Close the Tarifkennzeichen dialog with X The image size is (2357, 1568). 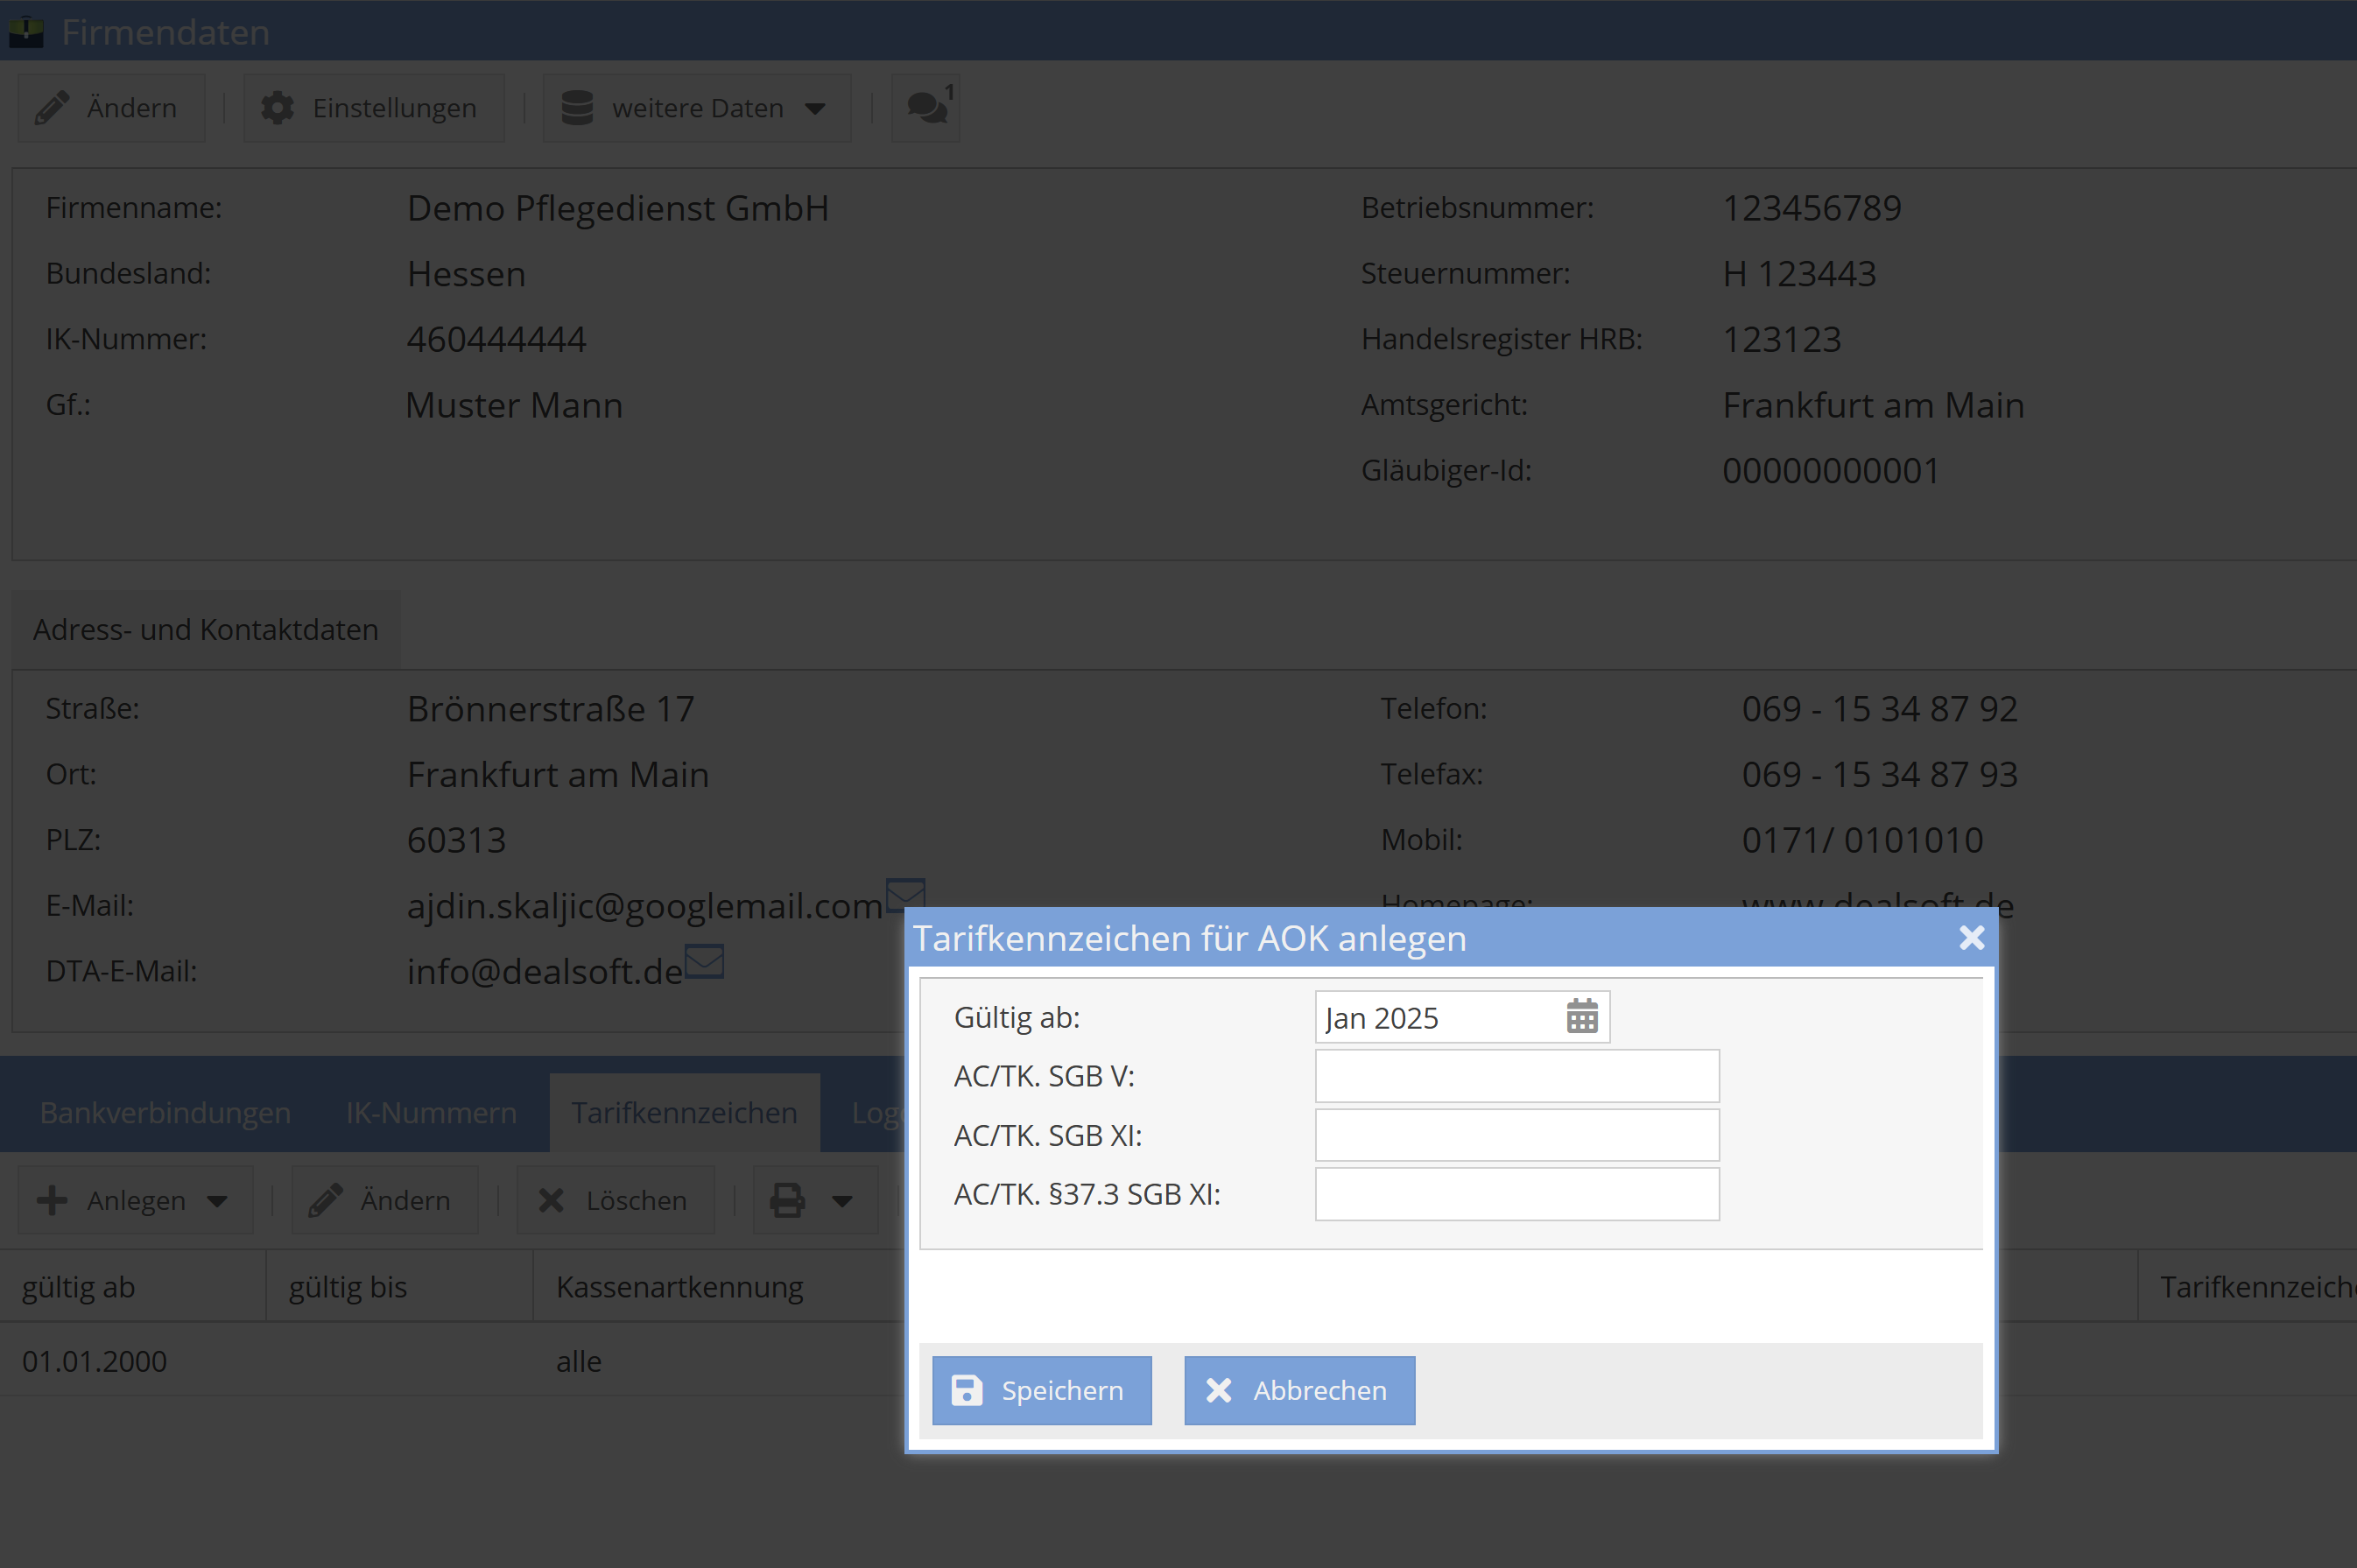(x=1971, y=938)
